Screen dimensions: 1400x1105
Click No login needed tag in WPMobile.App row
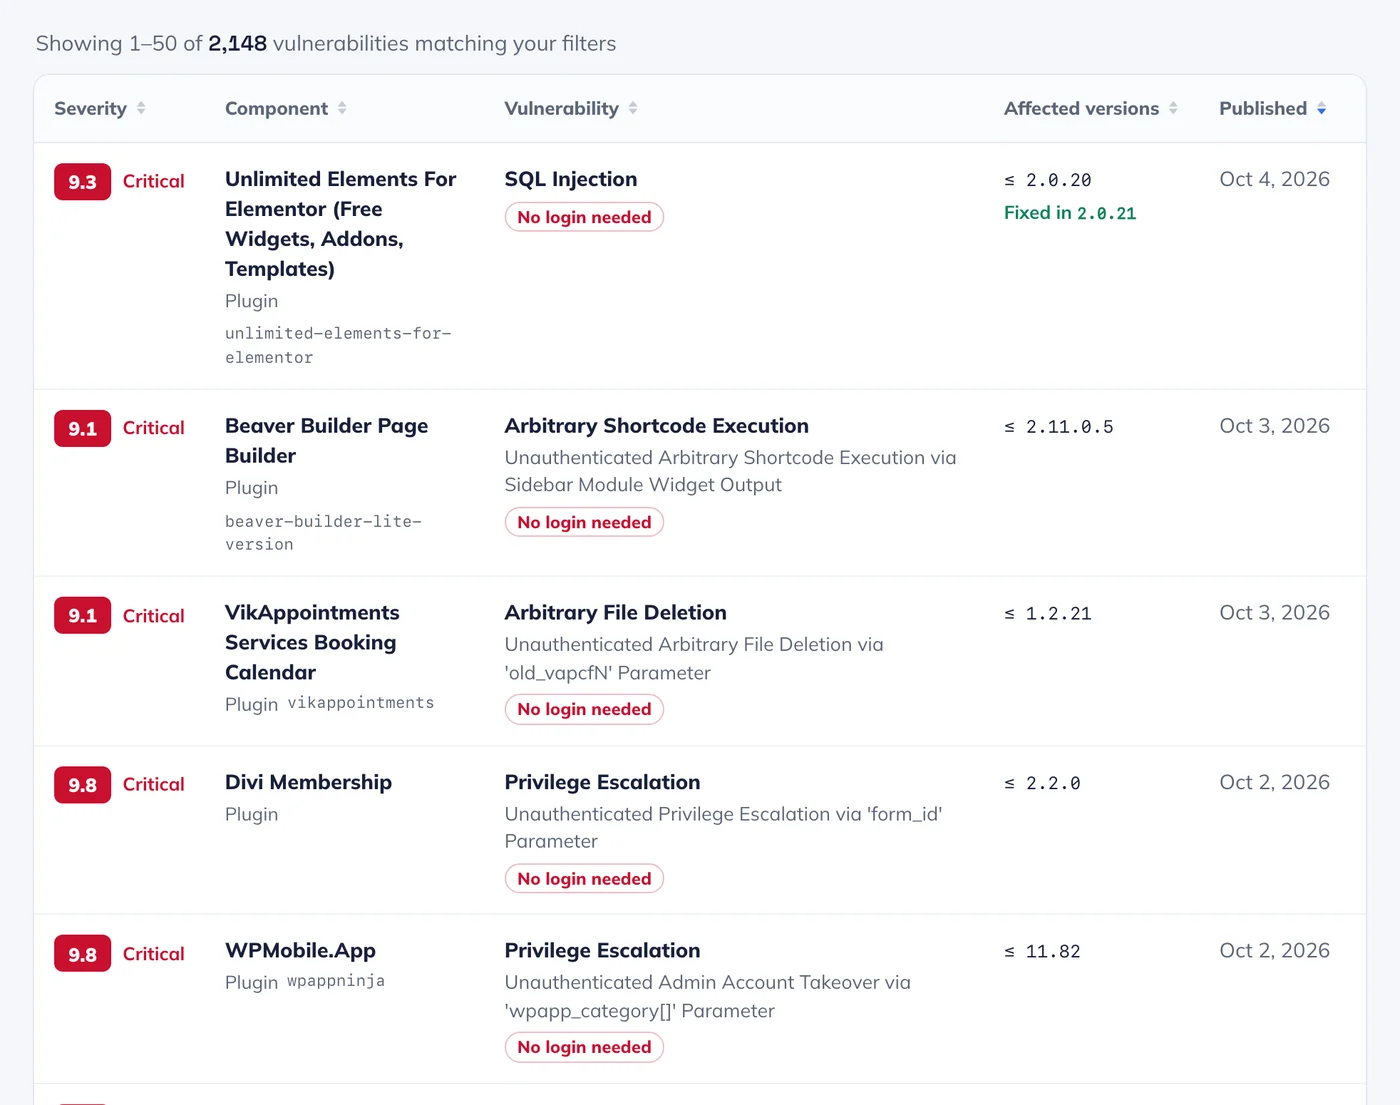584,1047
